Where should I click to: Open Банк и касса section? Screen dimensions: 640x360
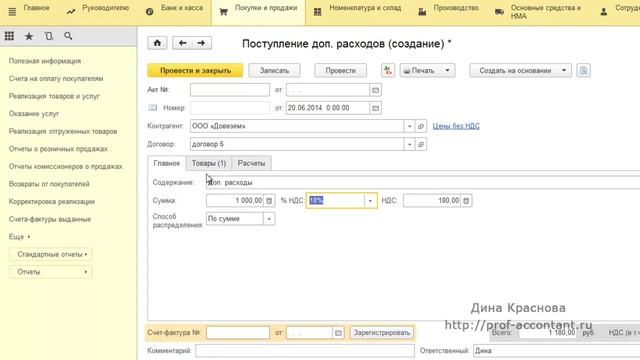tap(182, 8)
